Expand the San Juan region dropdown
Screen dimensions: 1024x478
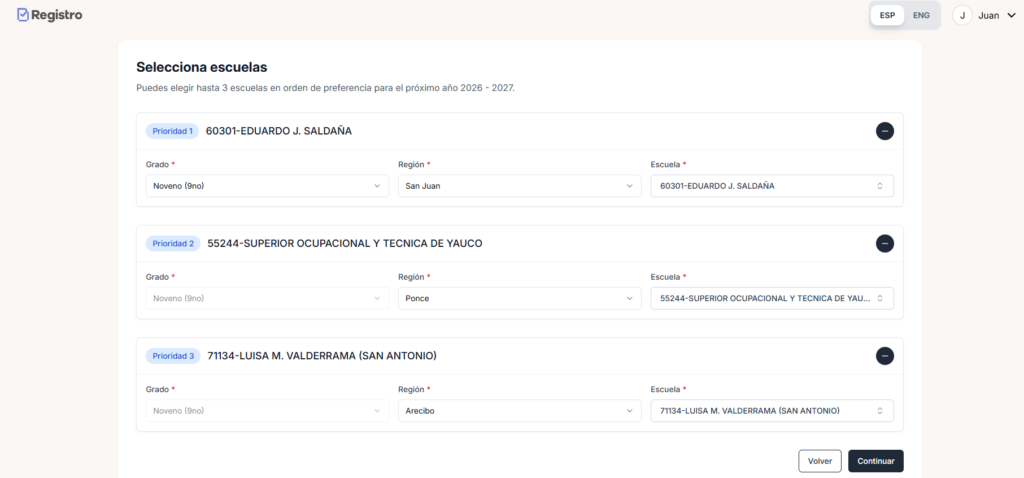[x=519, y=186]
